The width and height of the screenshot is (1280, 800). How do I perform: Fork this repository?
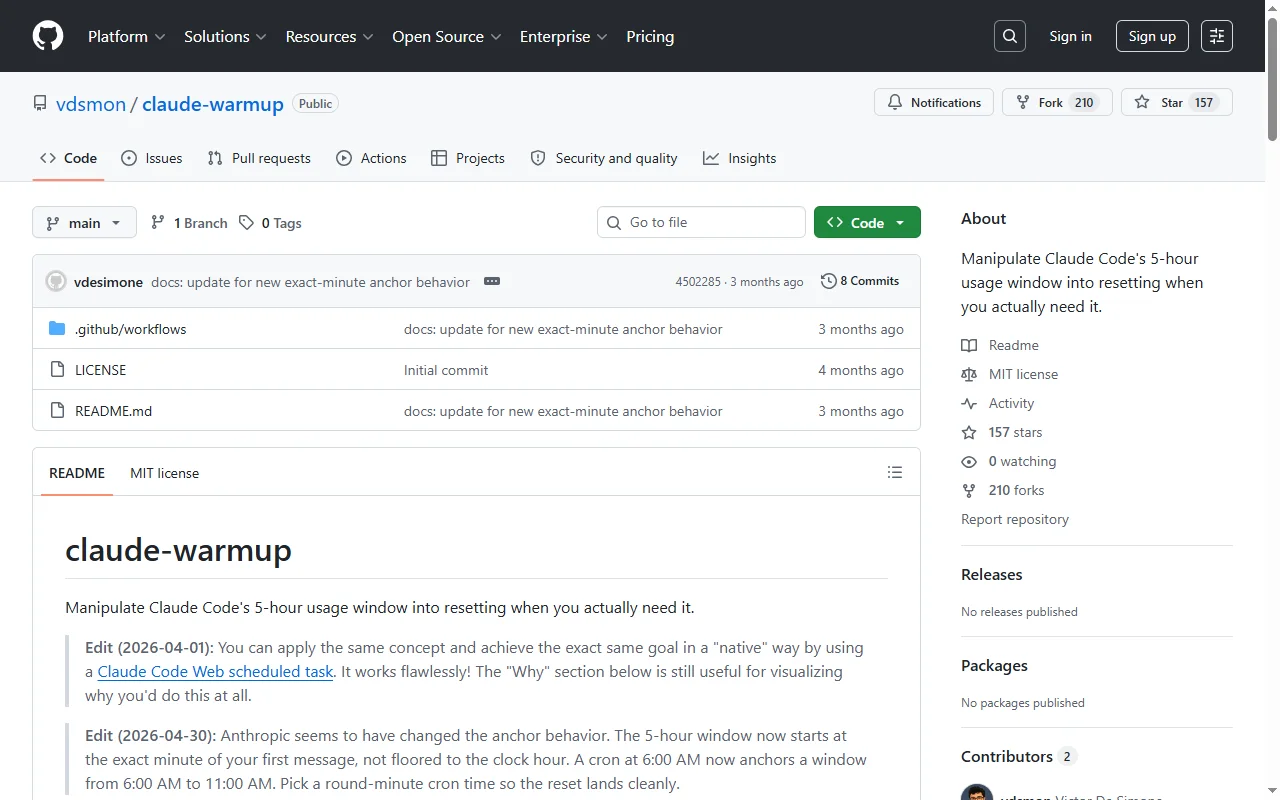pos(1057,102)
